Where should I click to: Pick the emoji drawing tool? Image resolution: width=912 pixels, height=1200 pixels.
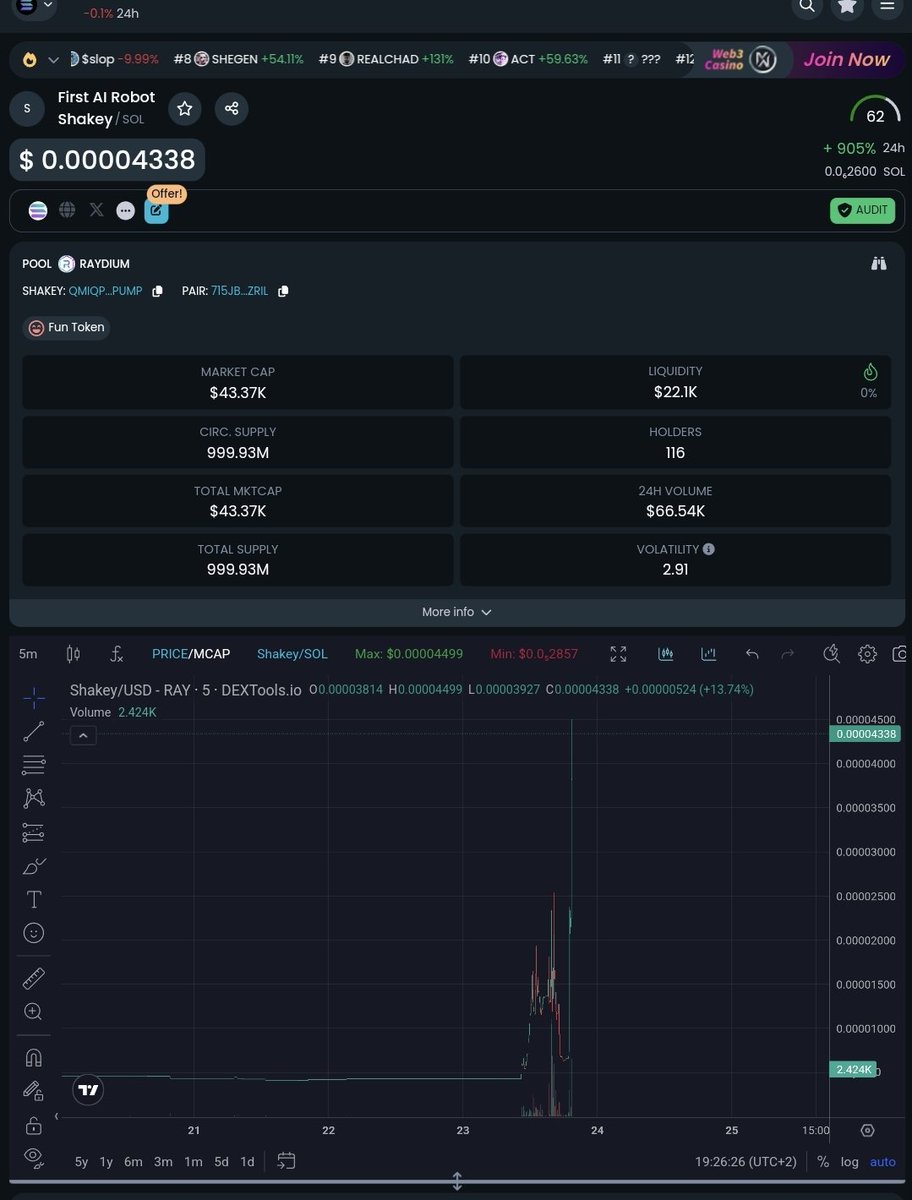point(33,932)
